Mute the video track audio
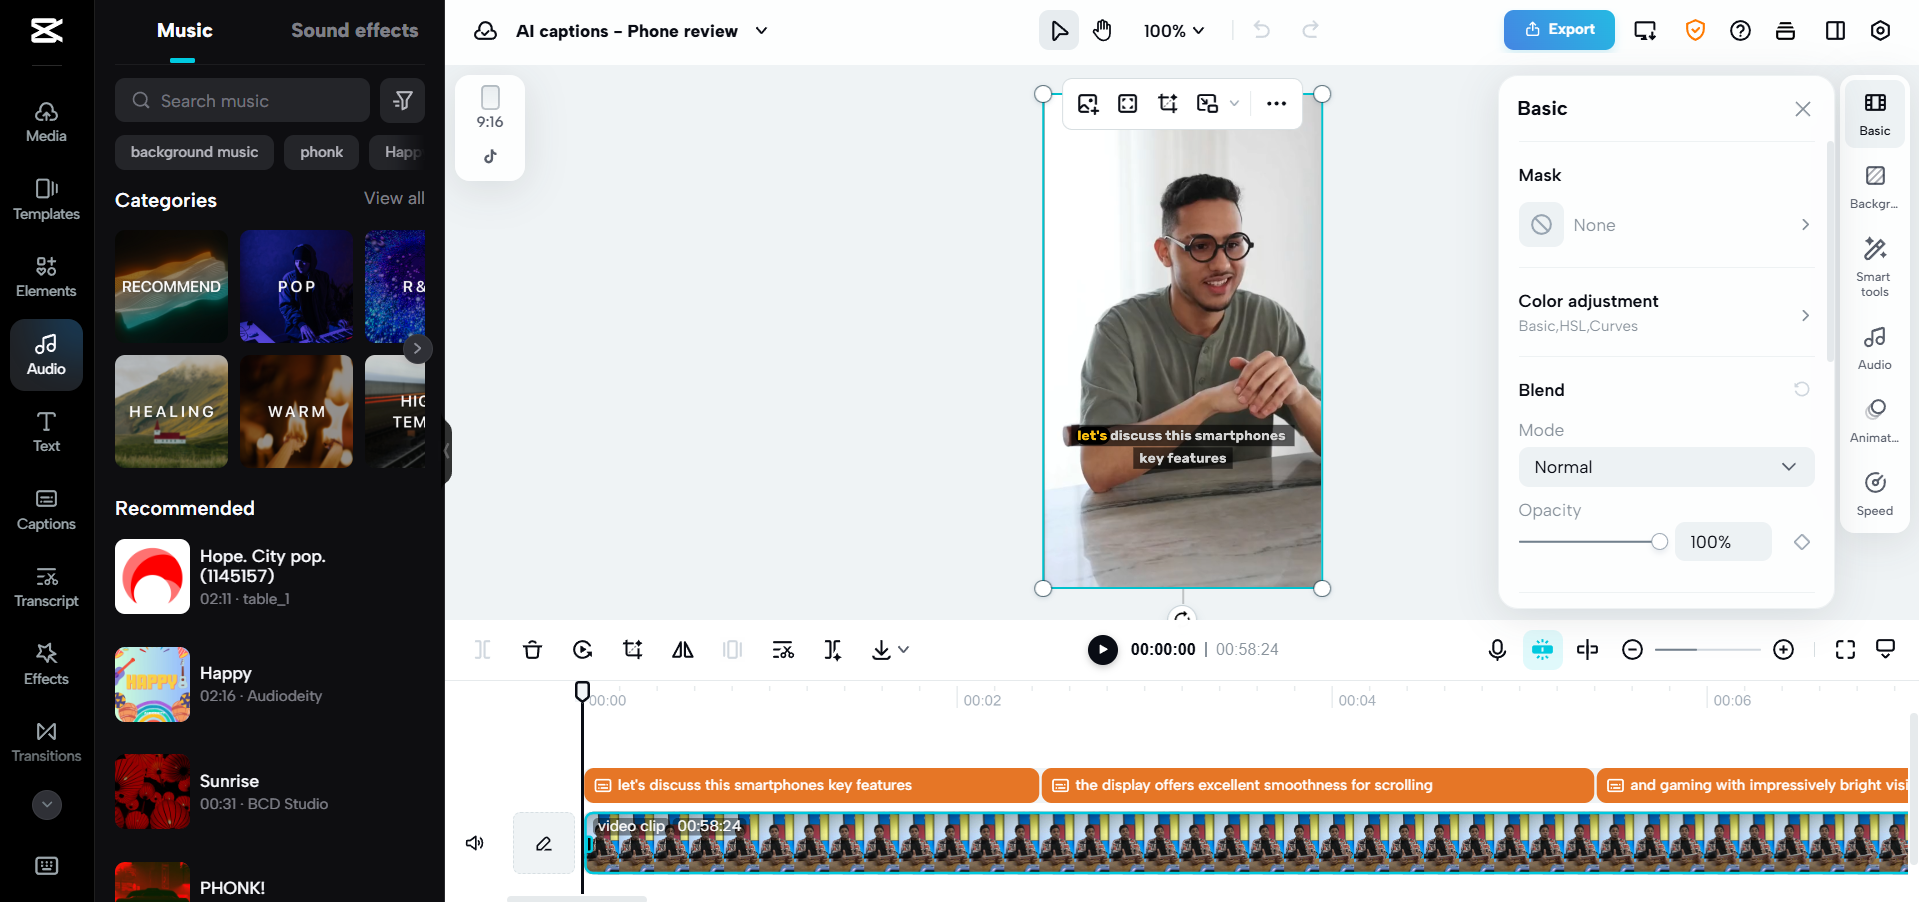The height and width of the screenshot is (902, 1919). pyautogui.click(x=474, y=843)
